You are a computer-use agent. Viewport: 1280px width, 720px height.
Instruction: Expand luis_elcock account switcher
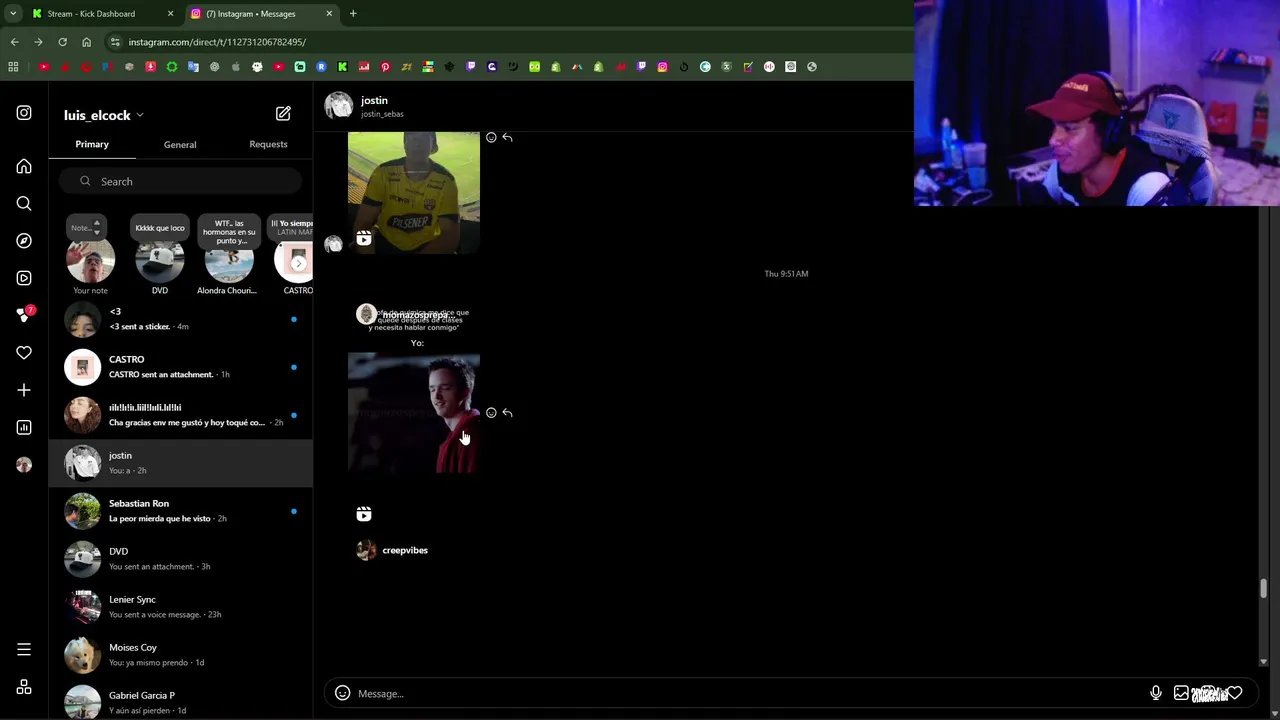[104, 115]
